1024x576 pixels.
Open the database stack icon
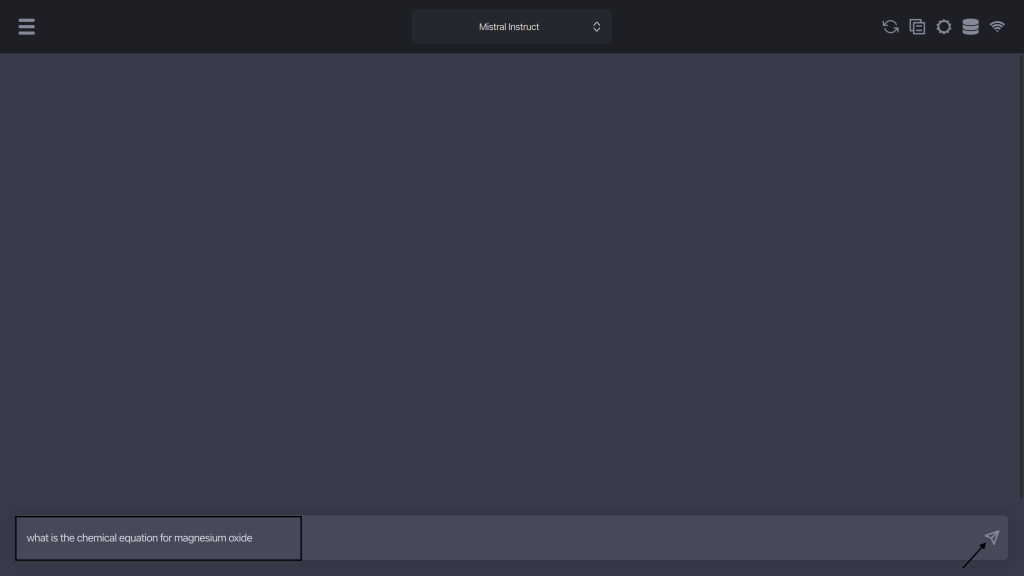[x=970, y=27]
